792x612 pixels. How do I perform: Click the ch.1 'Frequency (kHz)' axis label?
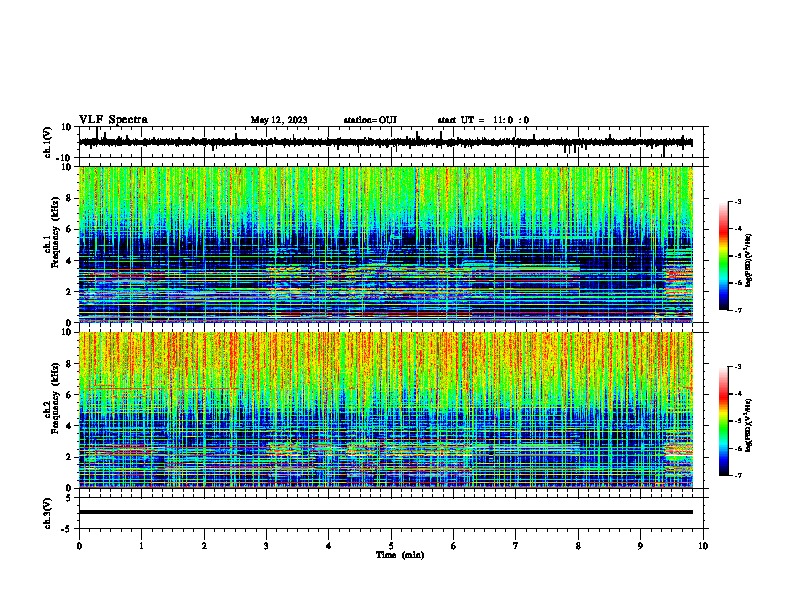(55, 233)
